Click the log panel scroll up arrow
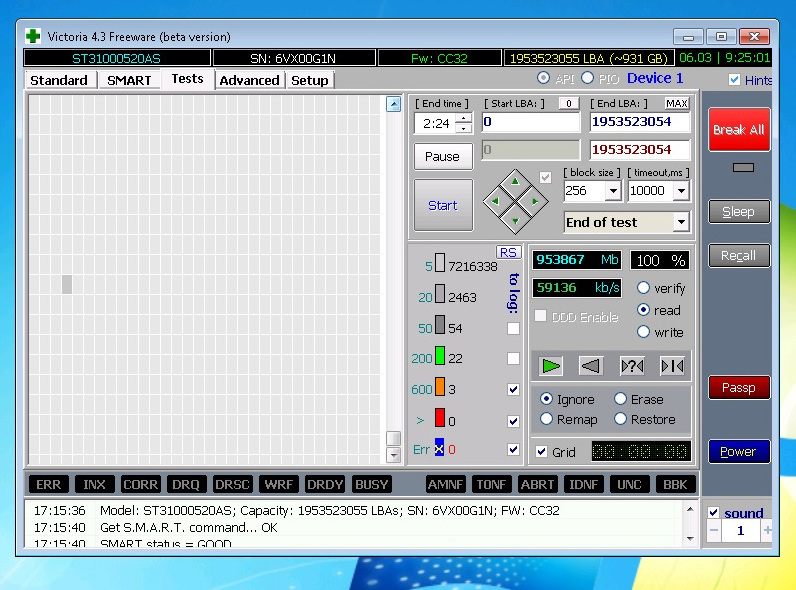The image size is (796, 590). pyautogui.click(x=690, y=509)
